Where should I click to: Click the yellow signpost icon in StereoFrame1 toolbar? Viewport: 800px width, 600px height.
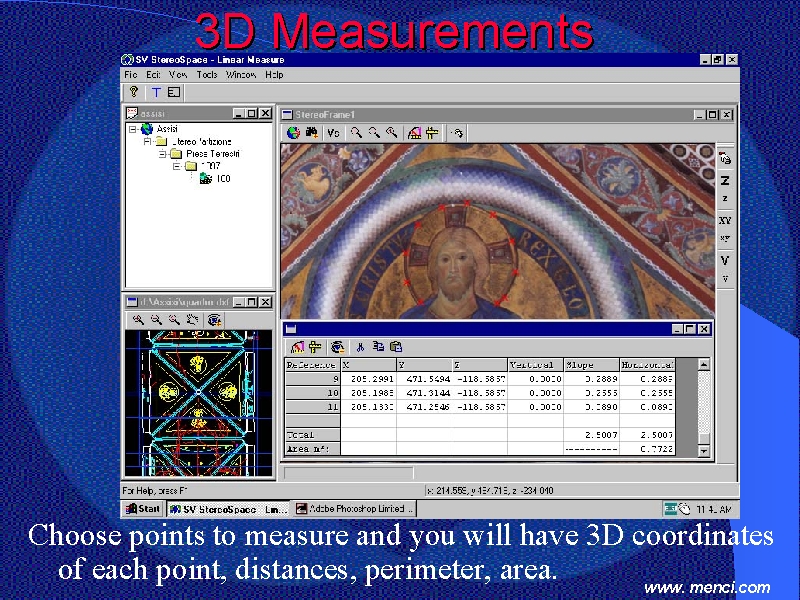[432, 133]
